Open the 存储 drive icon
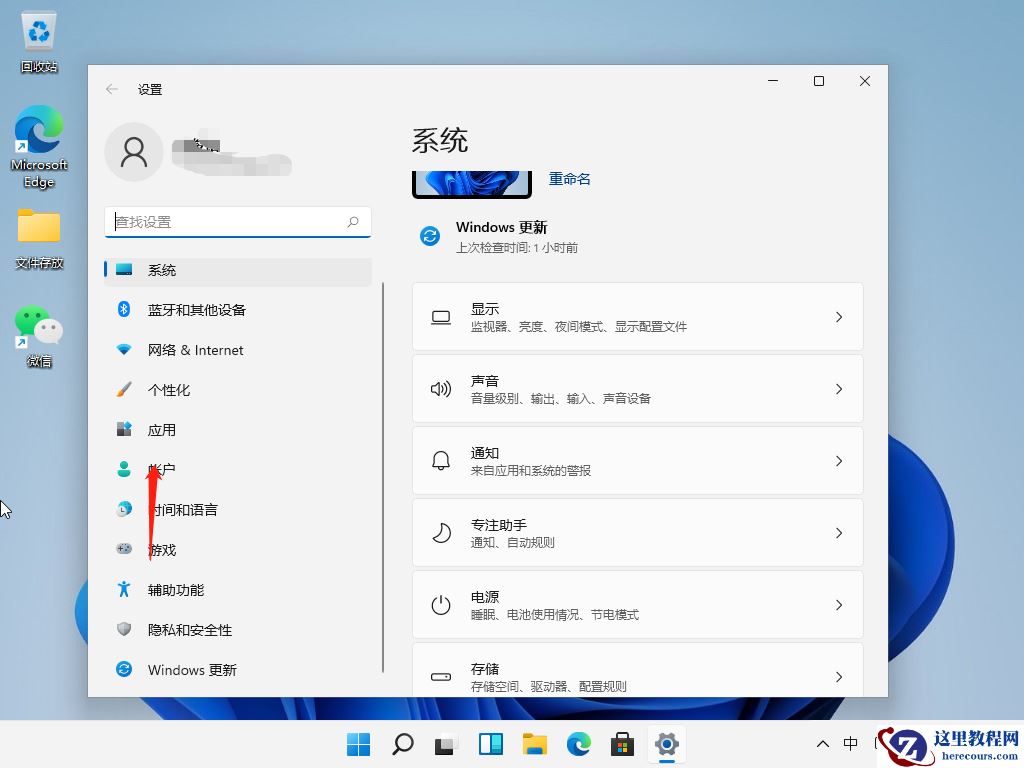 [441, 676]
